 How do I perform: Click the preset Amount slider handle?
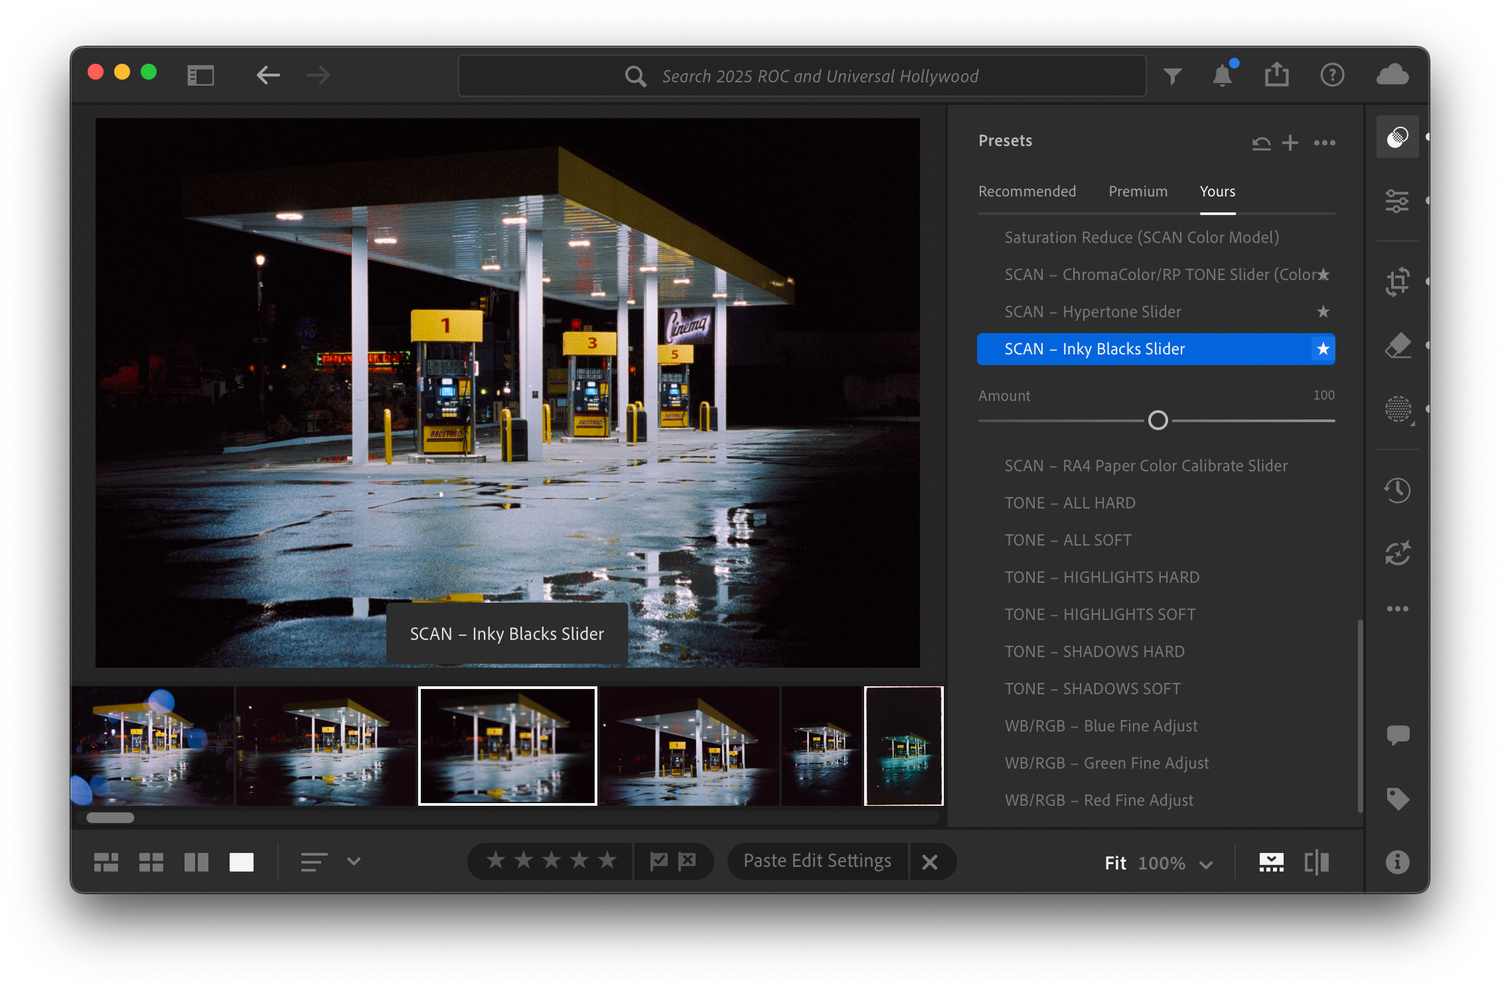click(1157, 421)
